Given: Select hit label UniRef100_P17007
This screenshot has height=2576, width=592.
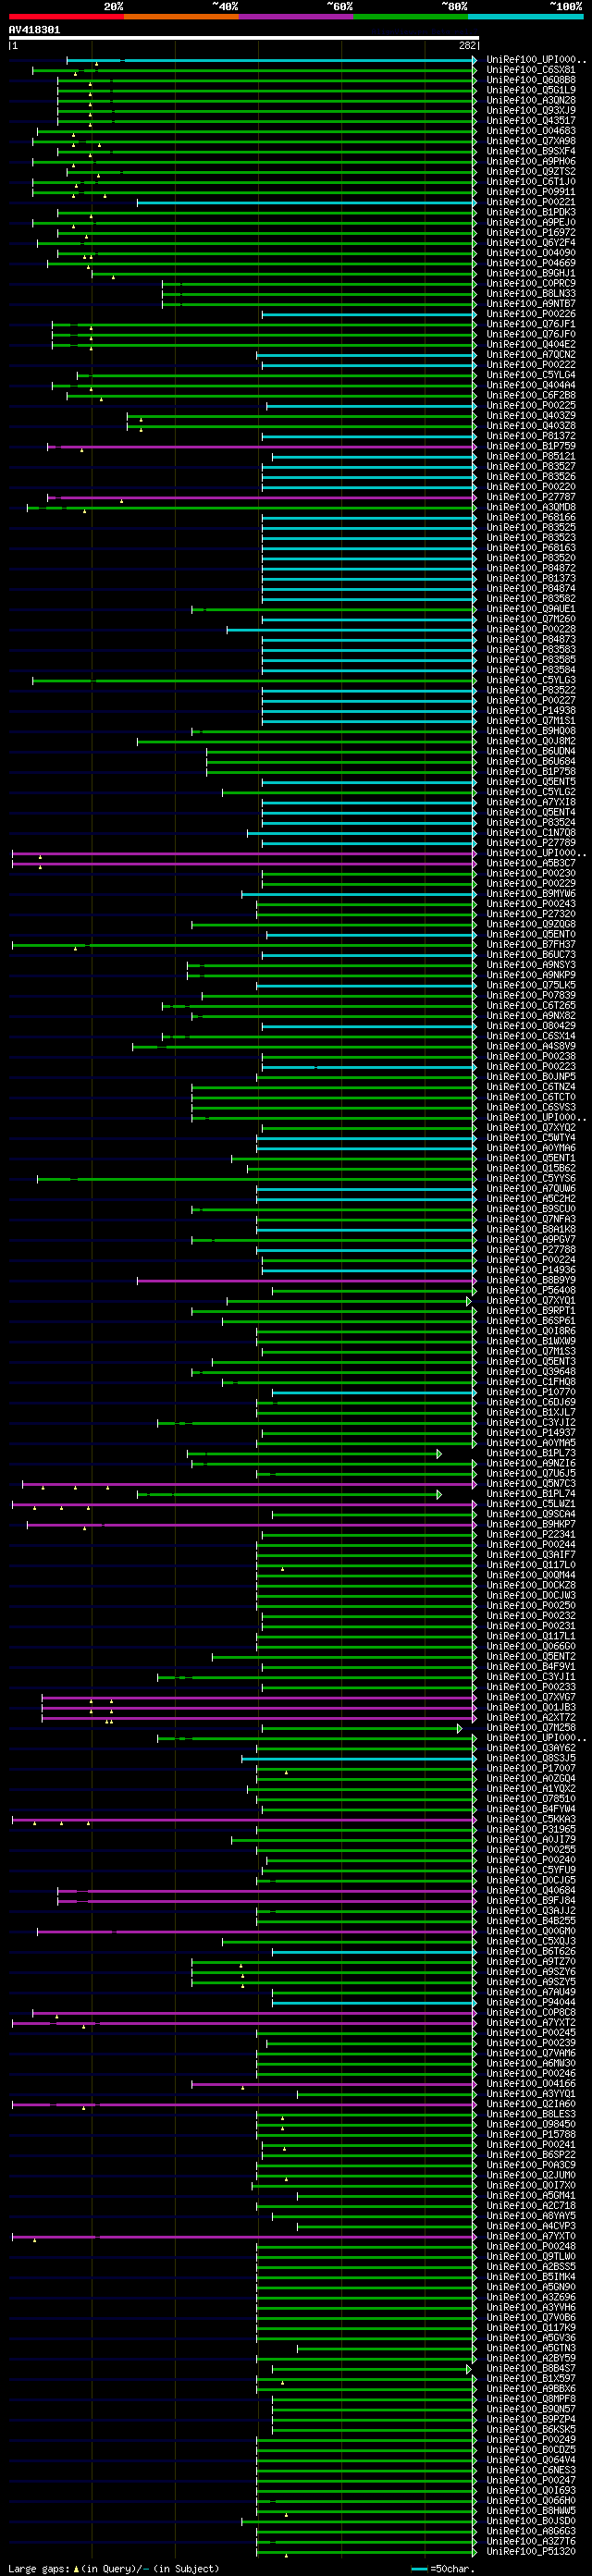Looking at the screenshot, I should coord(531,1768).
